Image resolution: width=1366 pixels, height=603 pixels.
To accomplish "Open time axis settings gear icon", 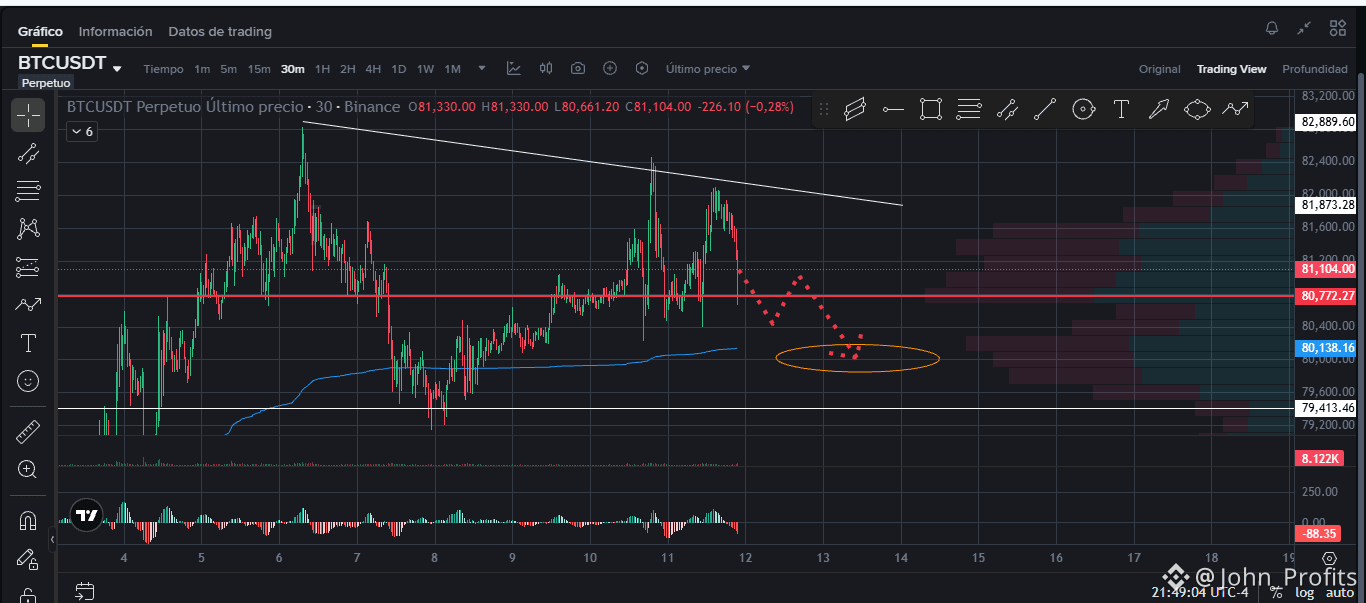I will pos(1329,558).
